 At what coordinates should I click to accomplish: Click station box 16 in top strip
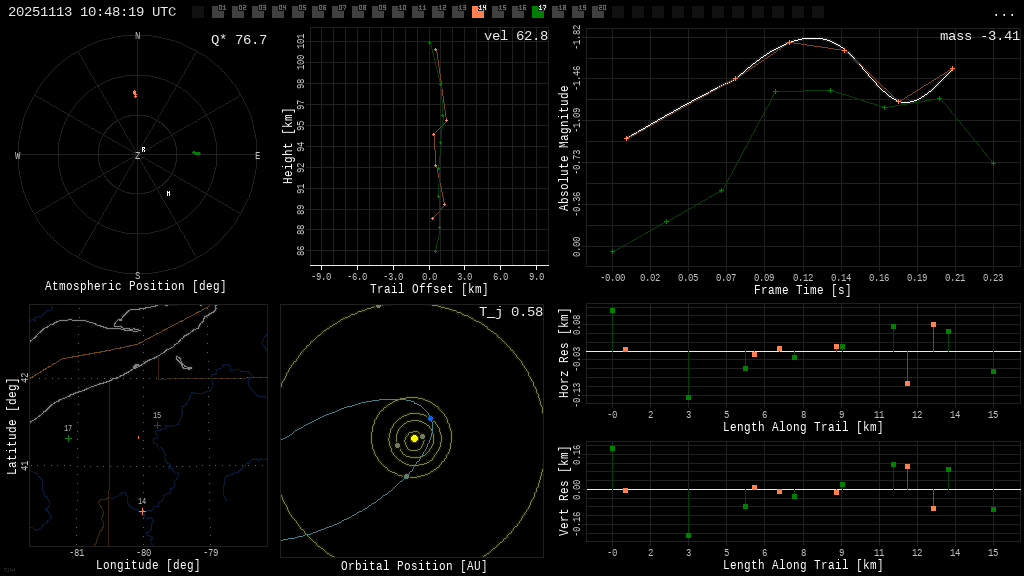(518, 12)
